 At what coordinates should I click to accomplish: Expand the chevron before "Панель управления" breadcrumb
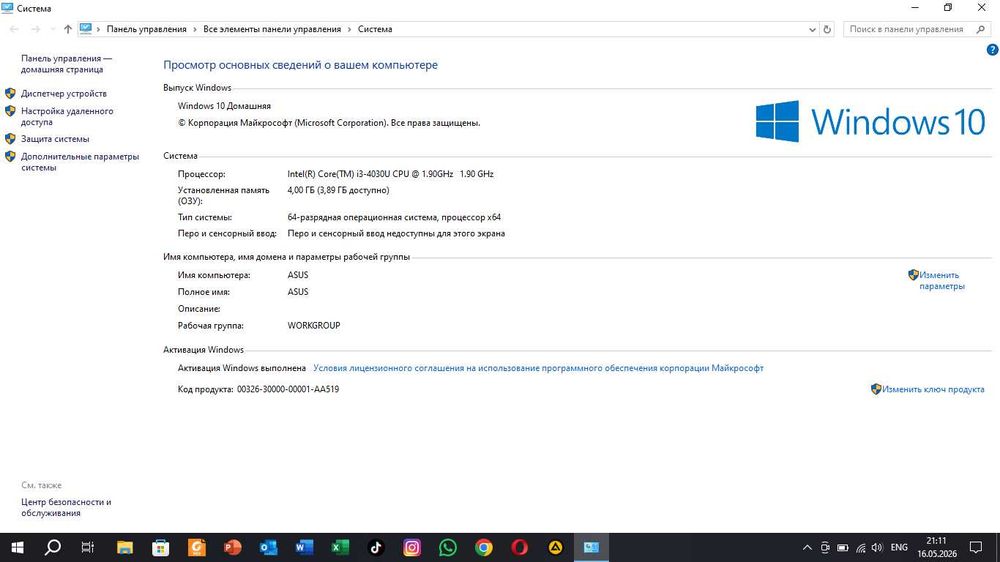point(98,29)
